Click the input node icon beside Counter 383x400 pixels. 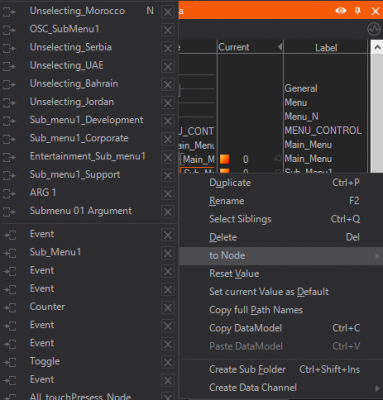pyautogui.click(x=10, y=308)
